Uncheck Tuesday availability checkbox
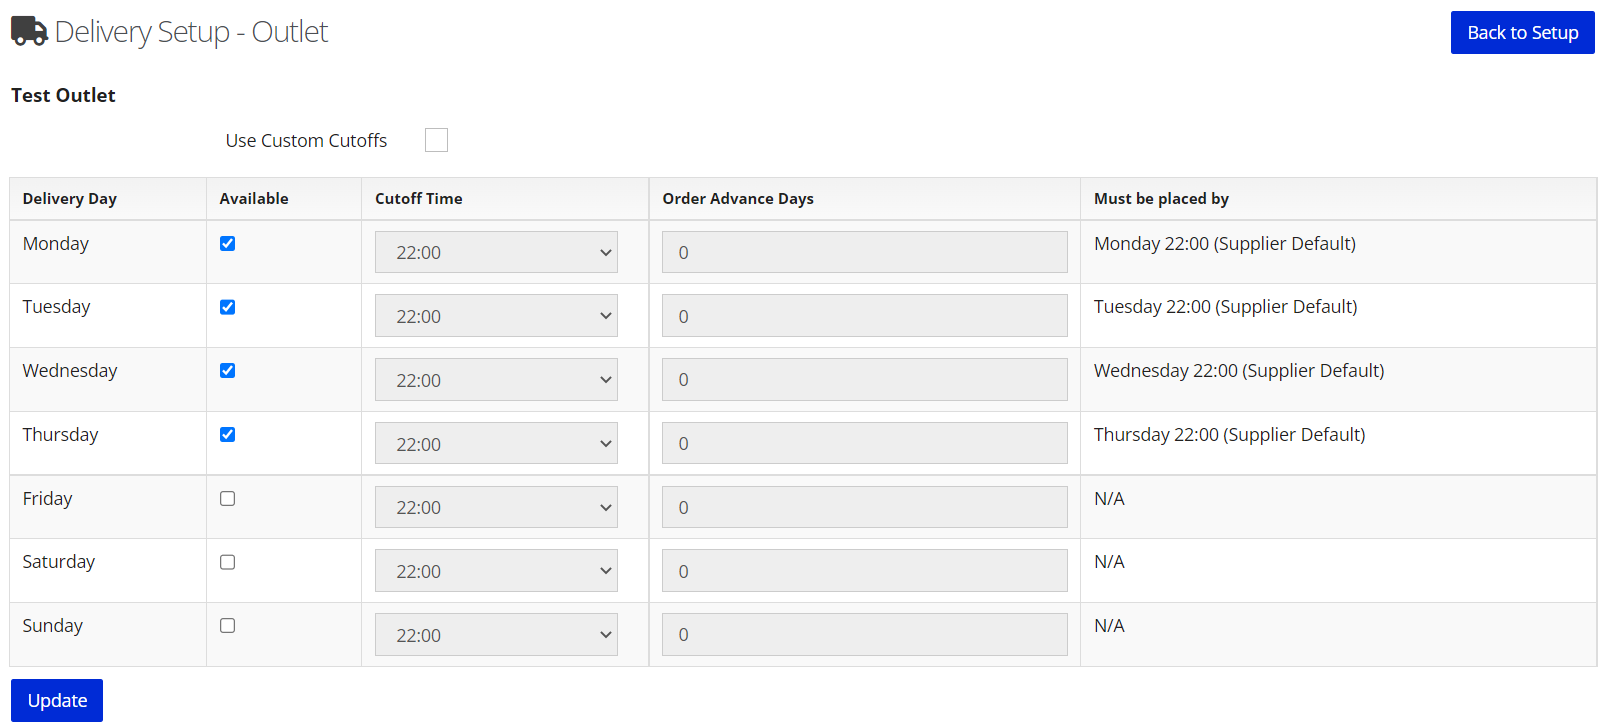Viewport: 1607px width, 724px height. pos(228,307)
